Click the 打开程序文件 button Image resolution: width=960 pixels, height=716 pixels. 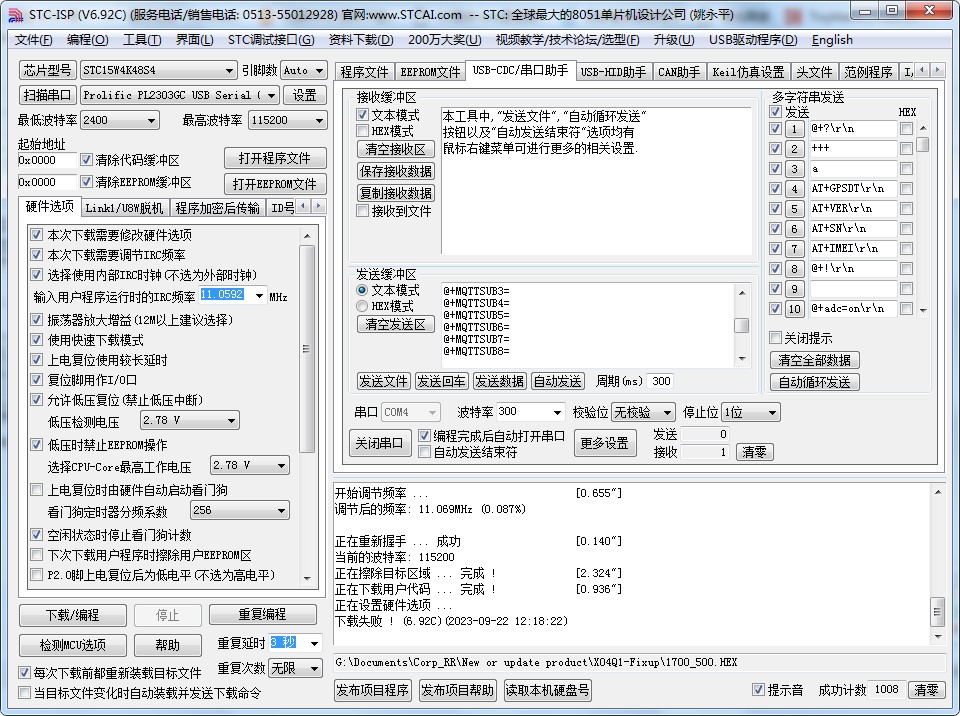(x=274, y=159)
